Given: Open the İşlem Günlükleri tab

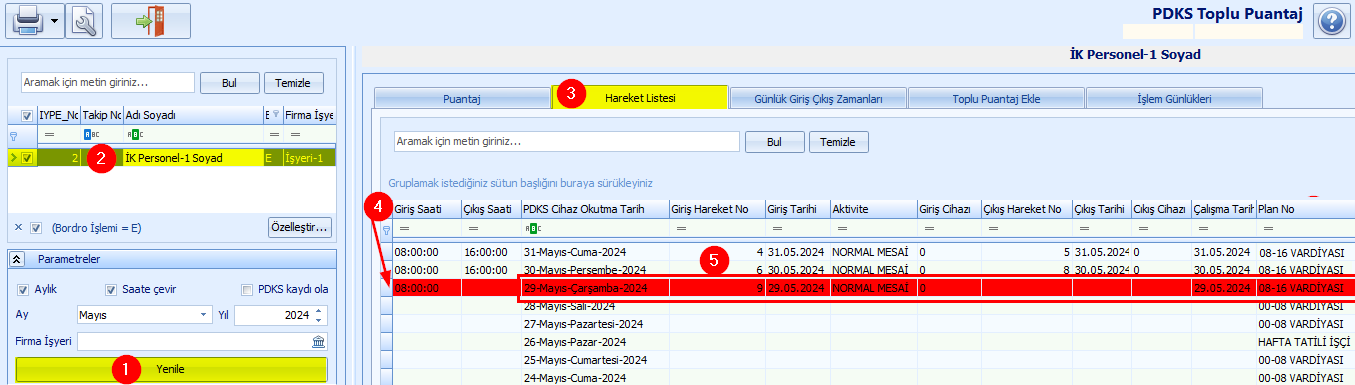Looking at the screenshot, I should [1174, 98].
